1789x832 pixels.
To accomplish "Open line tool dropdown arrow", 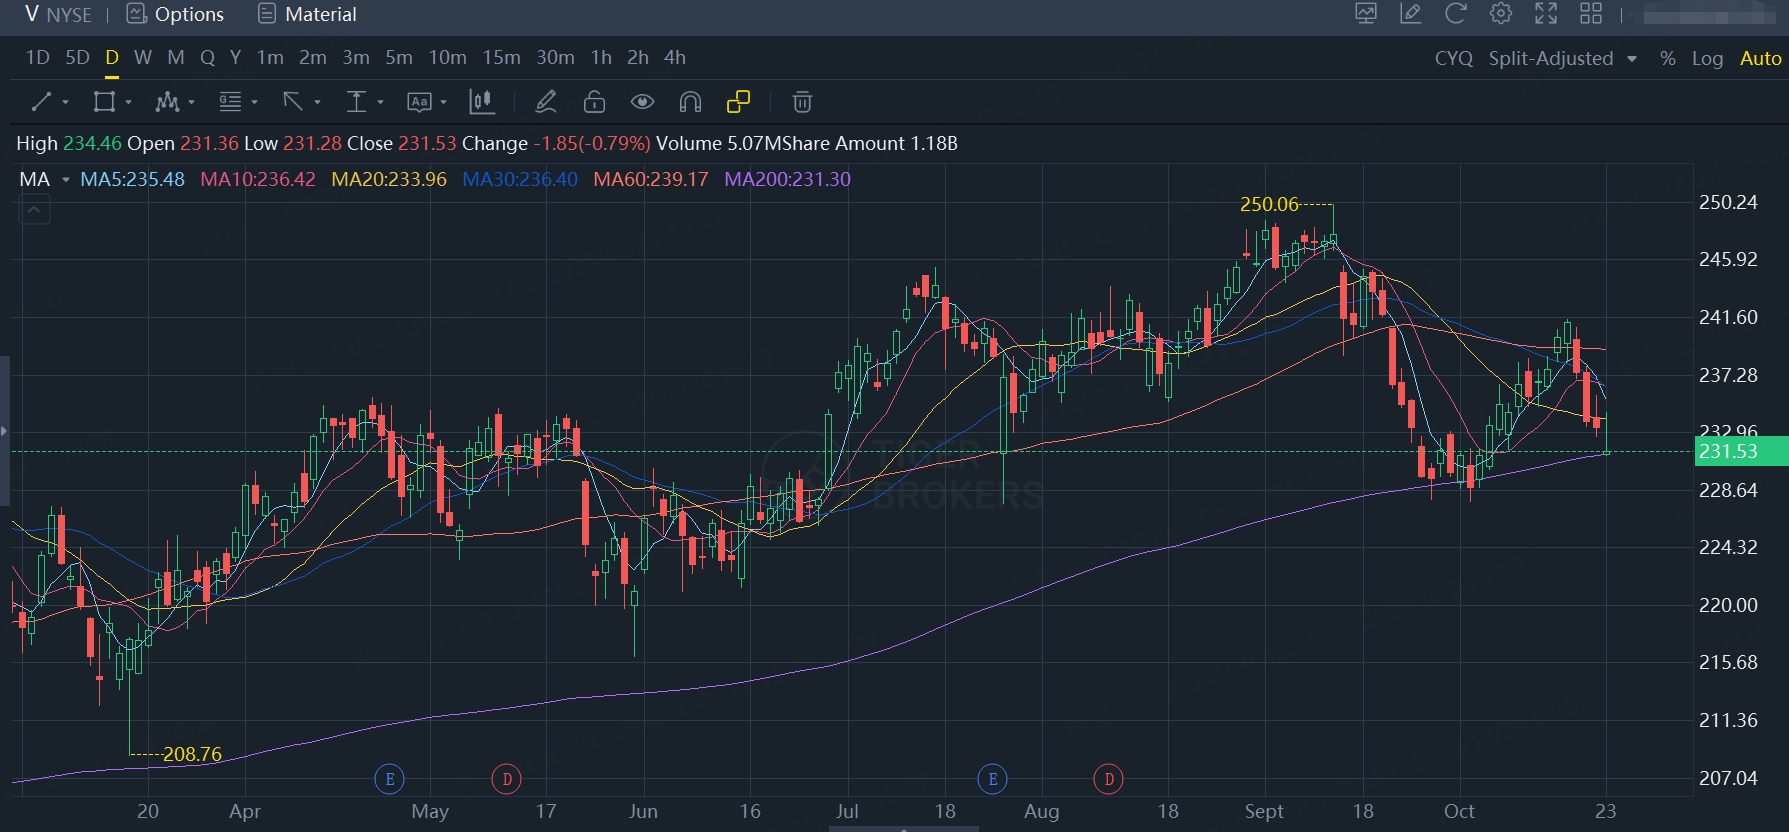I will click(x=65, y=102).
